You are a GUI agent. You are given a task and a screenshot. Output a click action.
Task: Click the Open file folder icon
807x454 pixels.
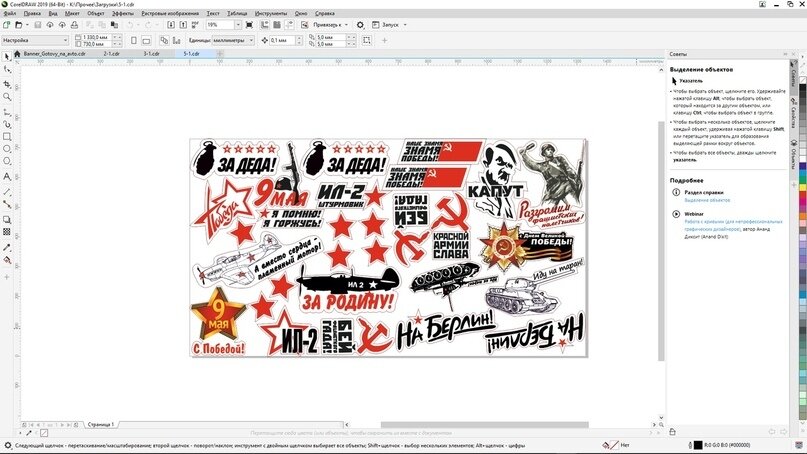click(x=19, y=25)
